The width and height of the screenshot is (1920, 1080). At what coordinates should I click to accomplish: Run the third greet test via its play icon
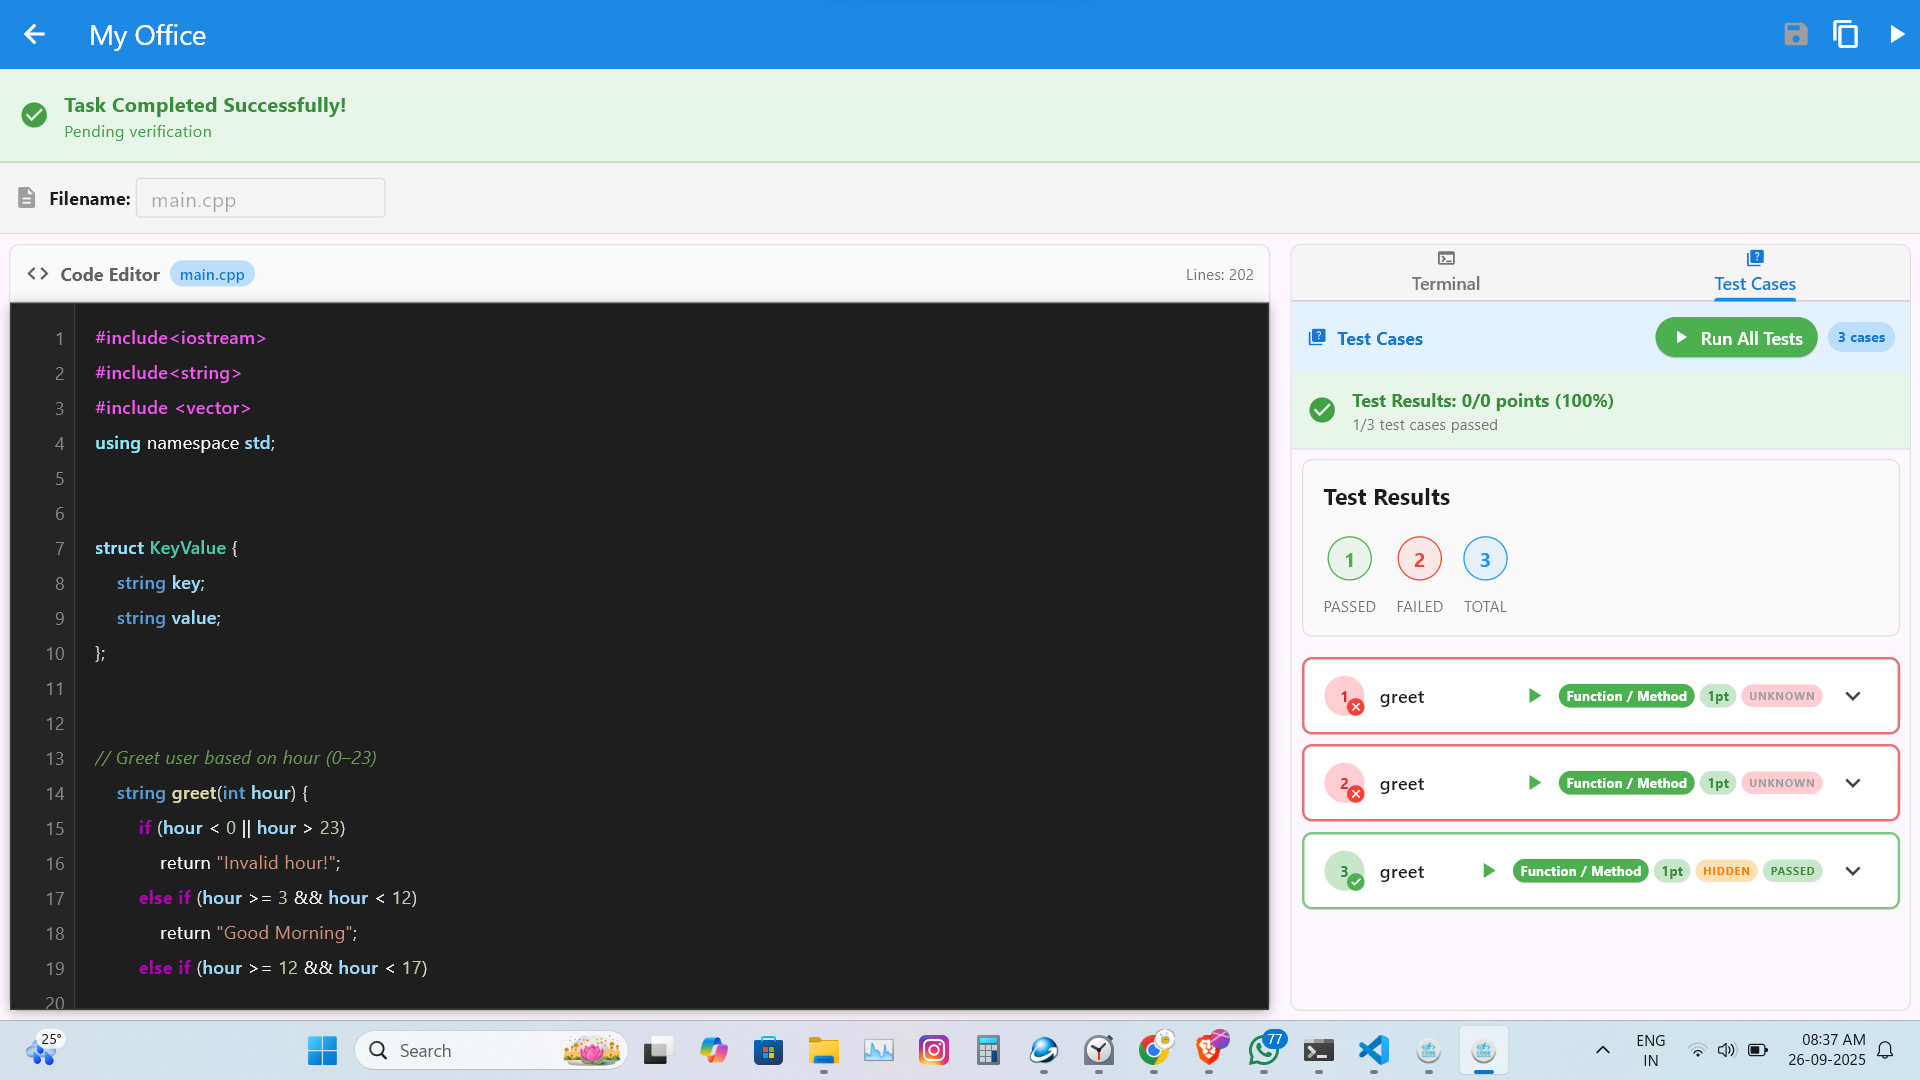pos(1489,871)
